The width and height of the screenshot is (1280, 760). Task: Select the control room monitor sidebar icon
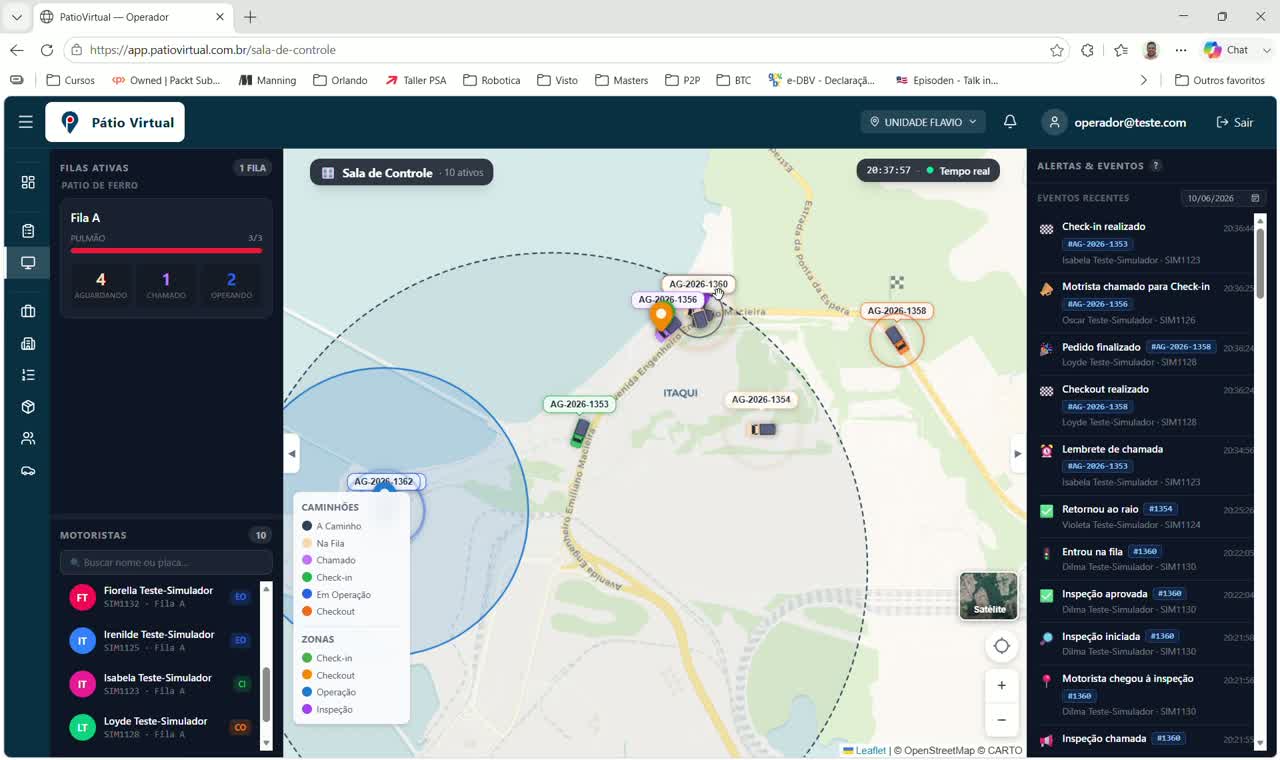28,263
